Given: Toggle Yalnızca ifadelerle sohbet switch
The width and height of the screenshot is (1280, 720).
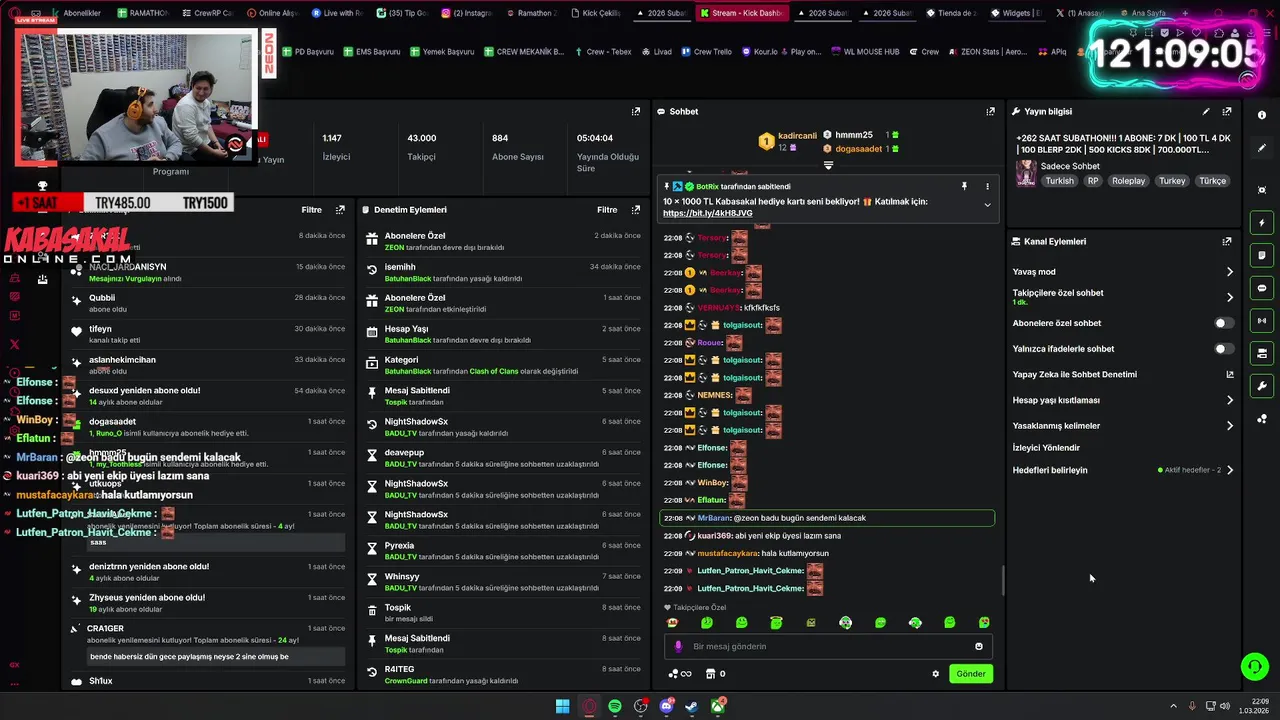Looking at the screenshot, I should (1223, 349).
